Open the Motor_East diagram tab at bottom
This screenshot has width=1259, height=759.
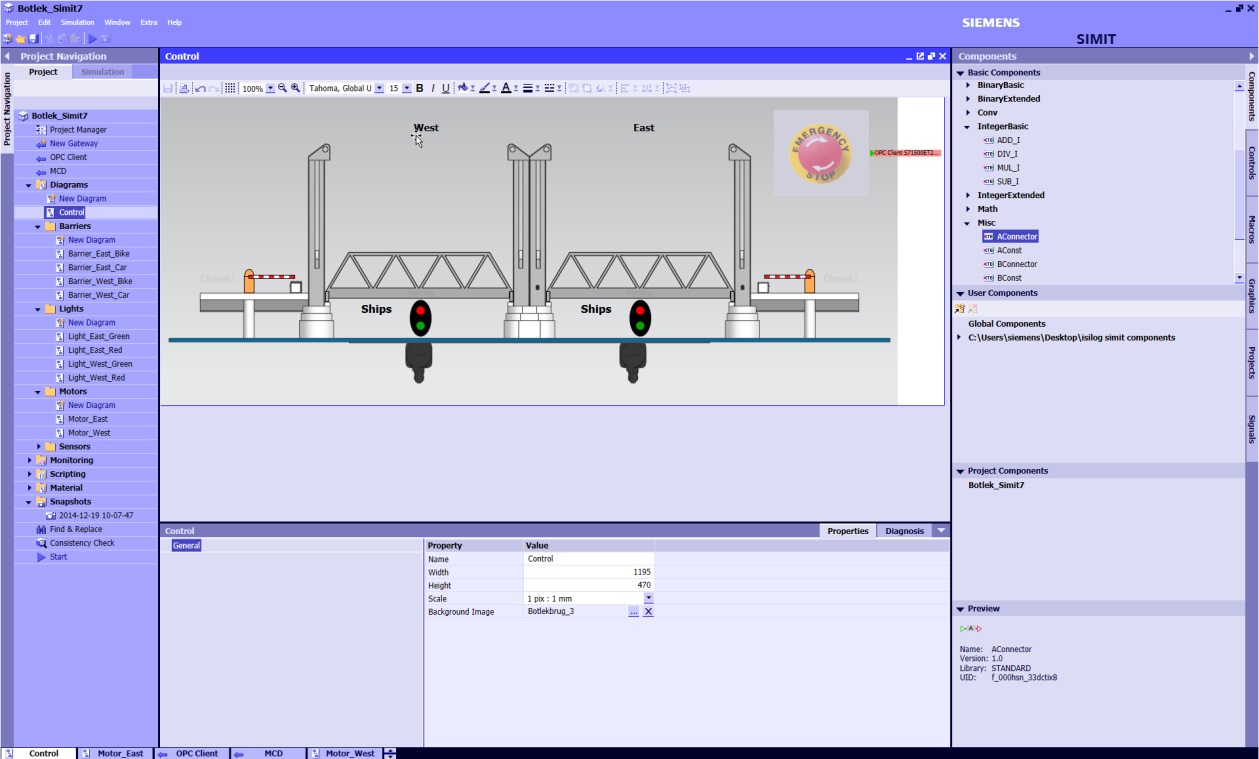(x=119, y=753)
